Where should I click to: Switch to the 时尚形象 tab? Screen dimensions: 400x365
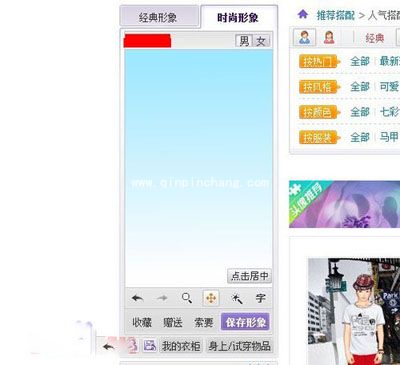point(238,17)
